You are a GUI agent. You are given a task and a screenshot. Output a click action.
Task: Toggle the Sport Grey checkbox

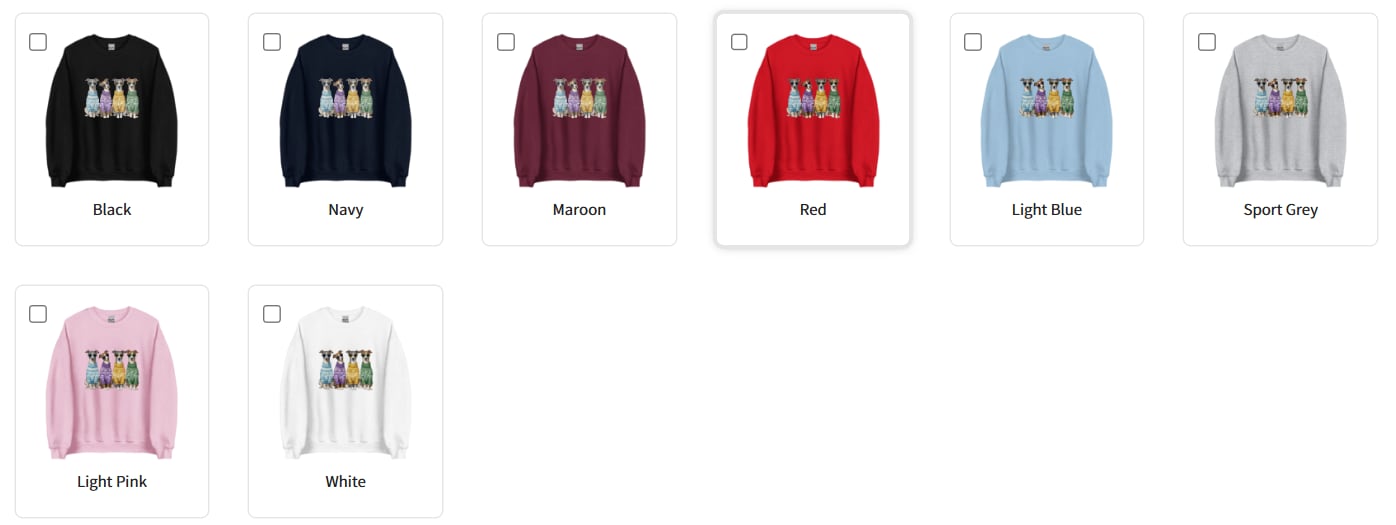(1207, 42)
